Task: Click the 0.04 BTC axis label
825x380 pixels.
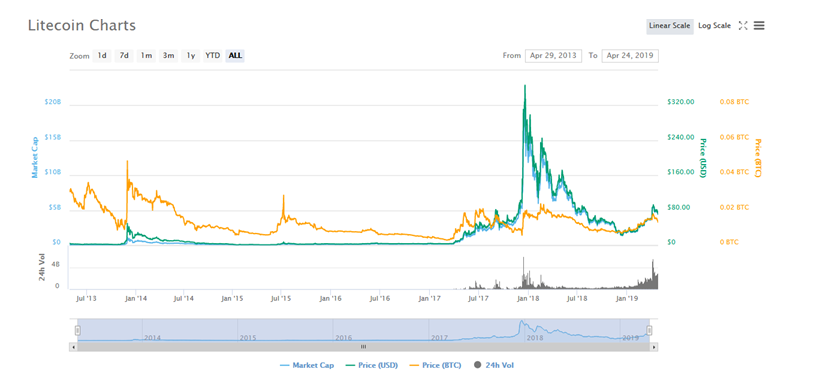Action: (x=734, y=172)
